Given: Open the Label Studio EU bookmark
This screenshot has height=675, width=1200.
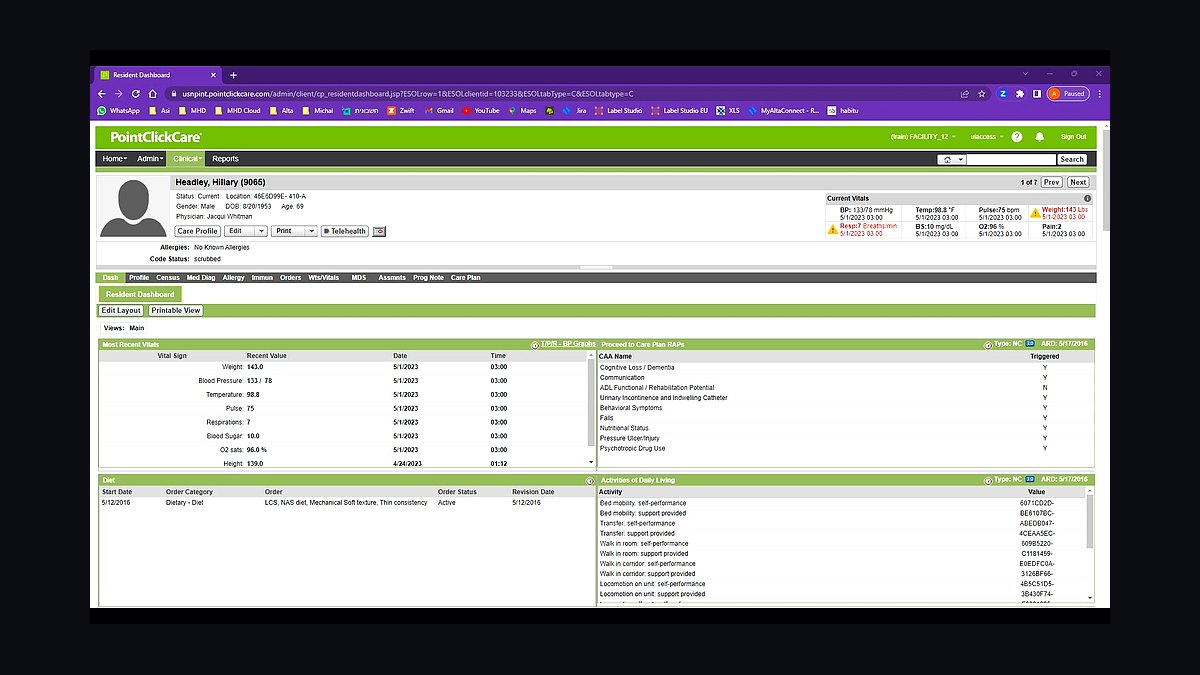Looking at the screenshot, I should pos(680,111).
